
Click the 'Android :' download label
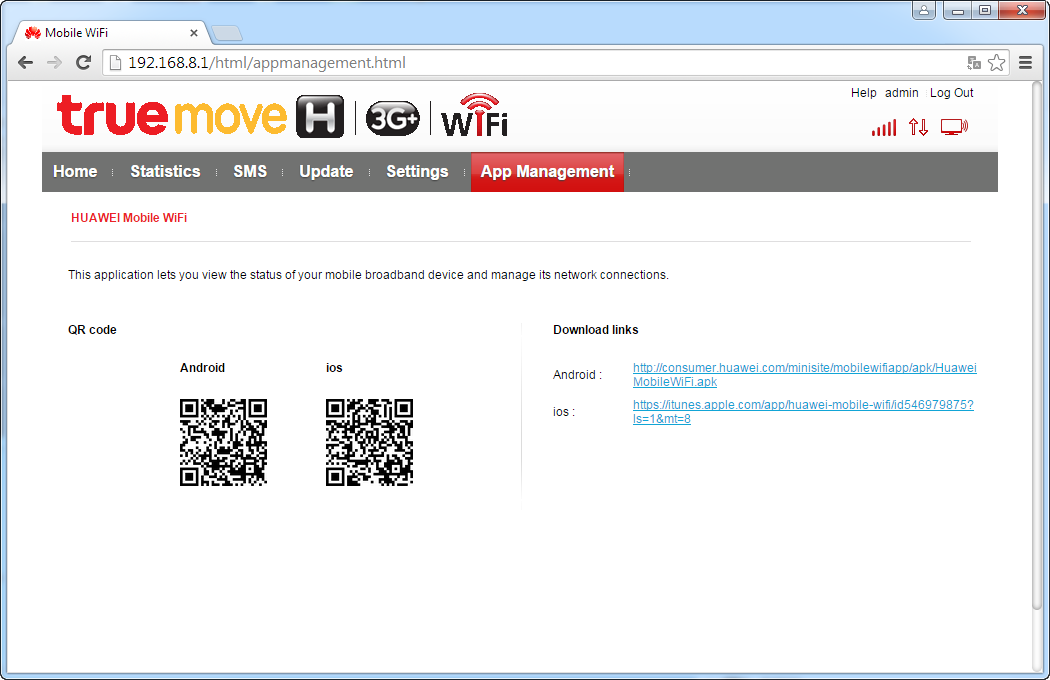pos(577,375)
